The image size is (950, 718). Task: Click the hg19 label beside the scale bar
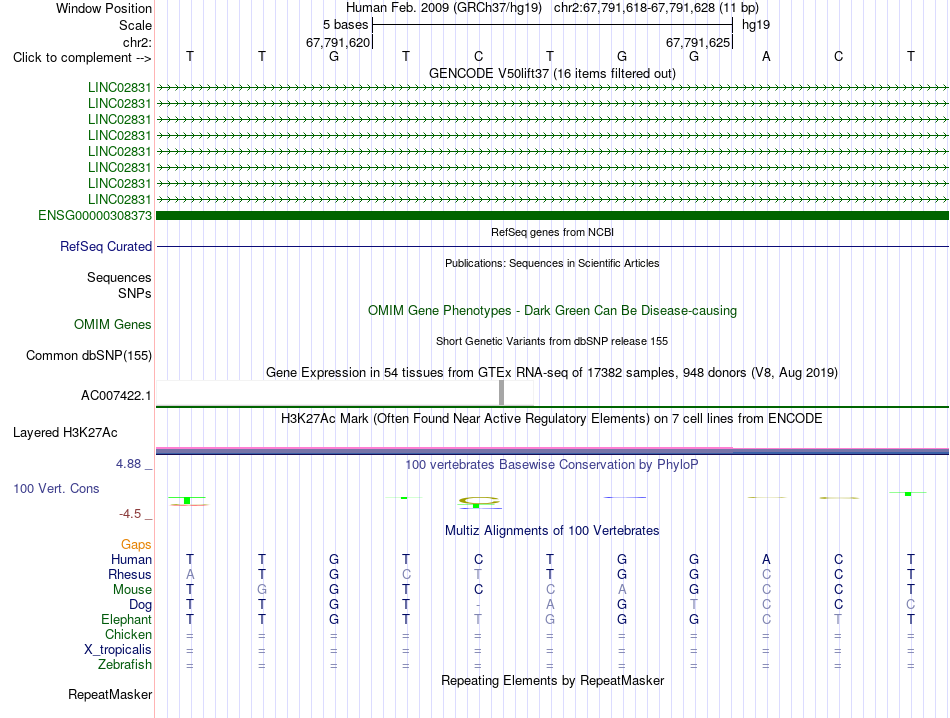756,25
